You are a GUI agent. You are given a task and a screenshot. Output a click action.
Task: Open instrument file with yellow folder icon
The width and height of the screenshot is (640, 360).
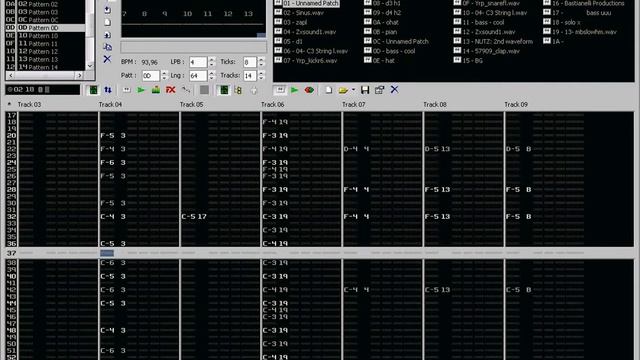(343, 89)
